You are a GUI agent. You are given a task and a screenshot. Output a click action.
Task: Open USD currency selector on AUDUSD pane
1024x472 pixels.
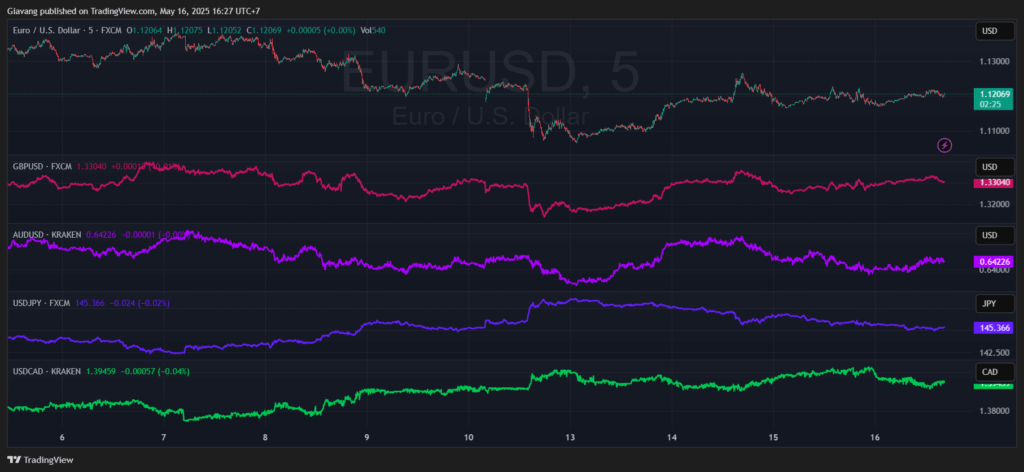tap(988, 235)
